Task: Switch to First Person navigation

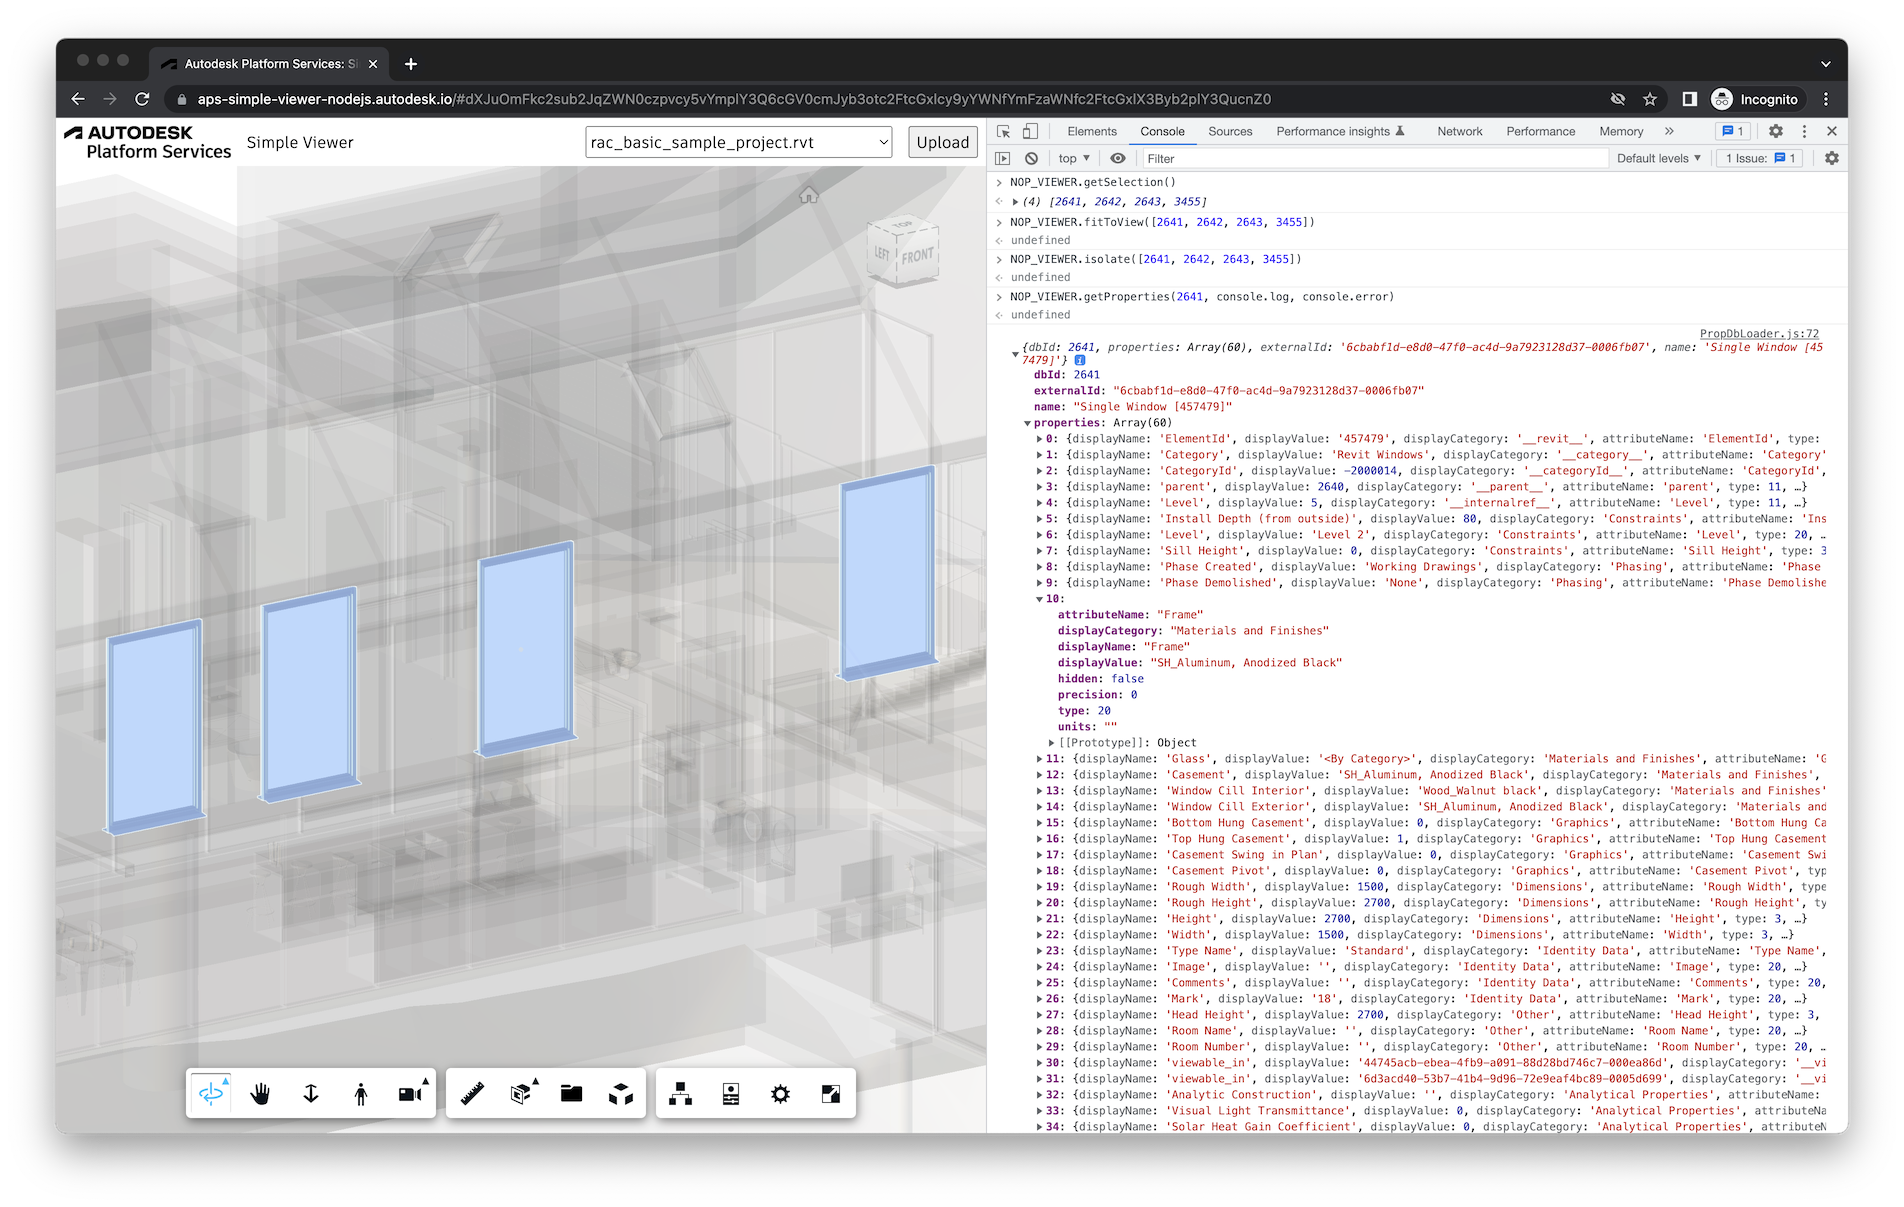Action: pos(360,1093)
